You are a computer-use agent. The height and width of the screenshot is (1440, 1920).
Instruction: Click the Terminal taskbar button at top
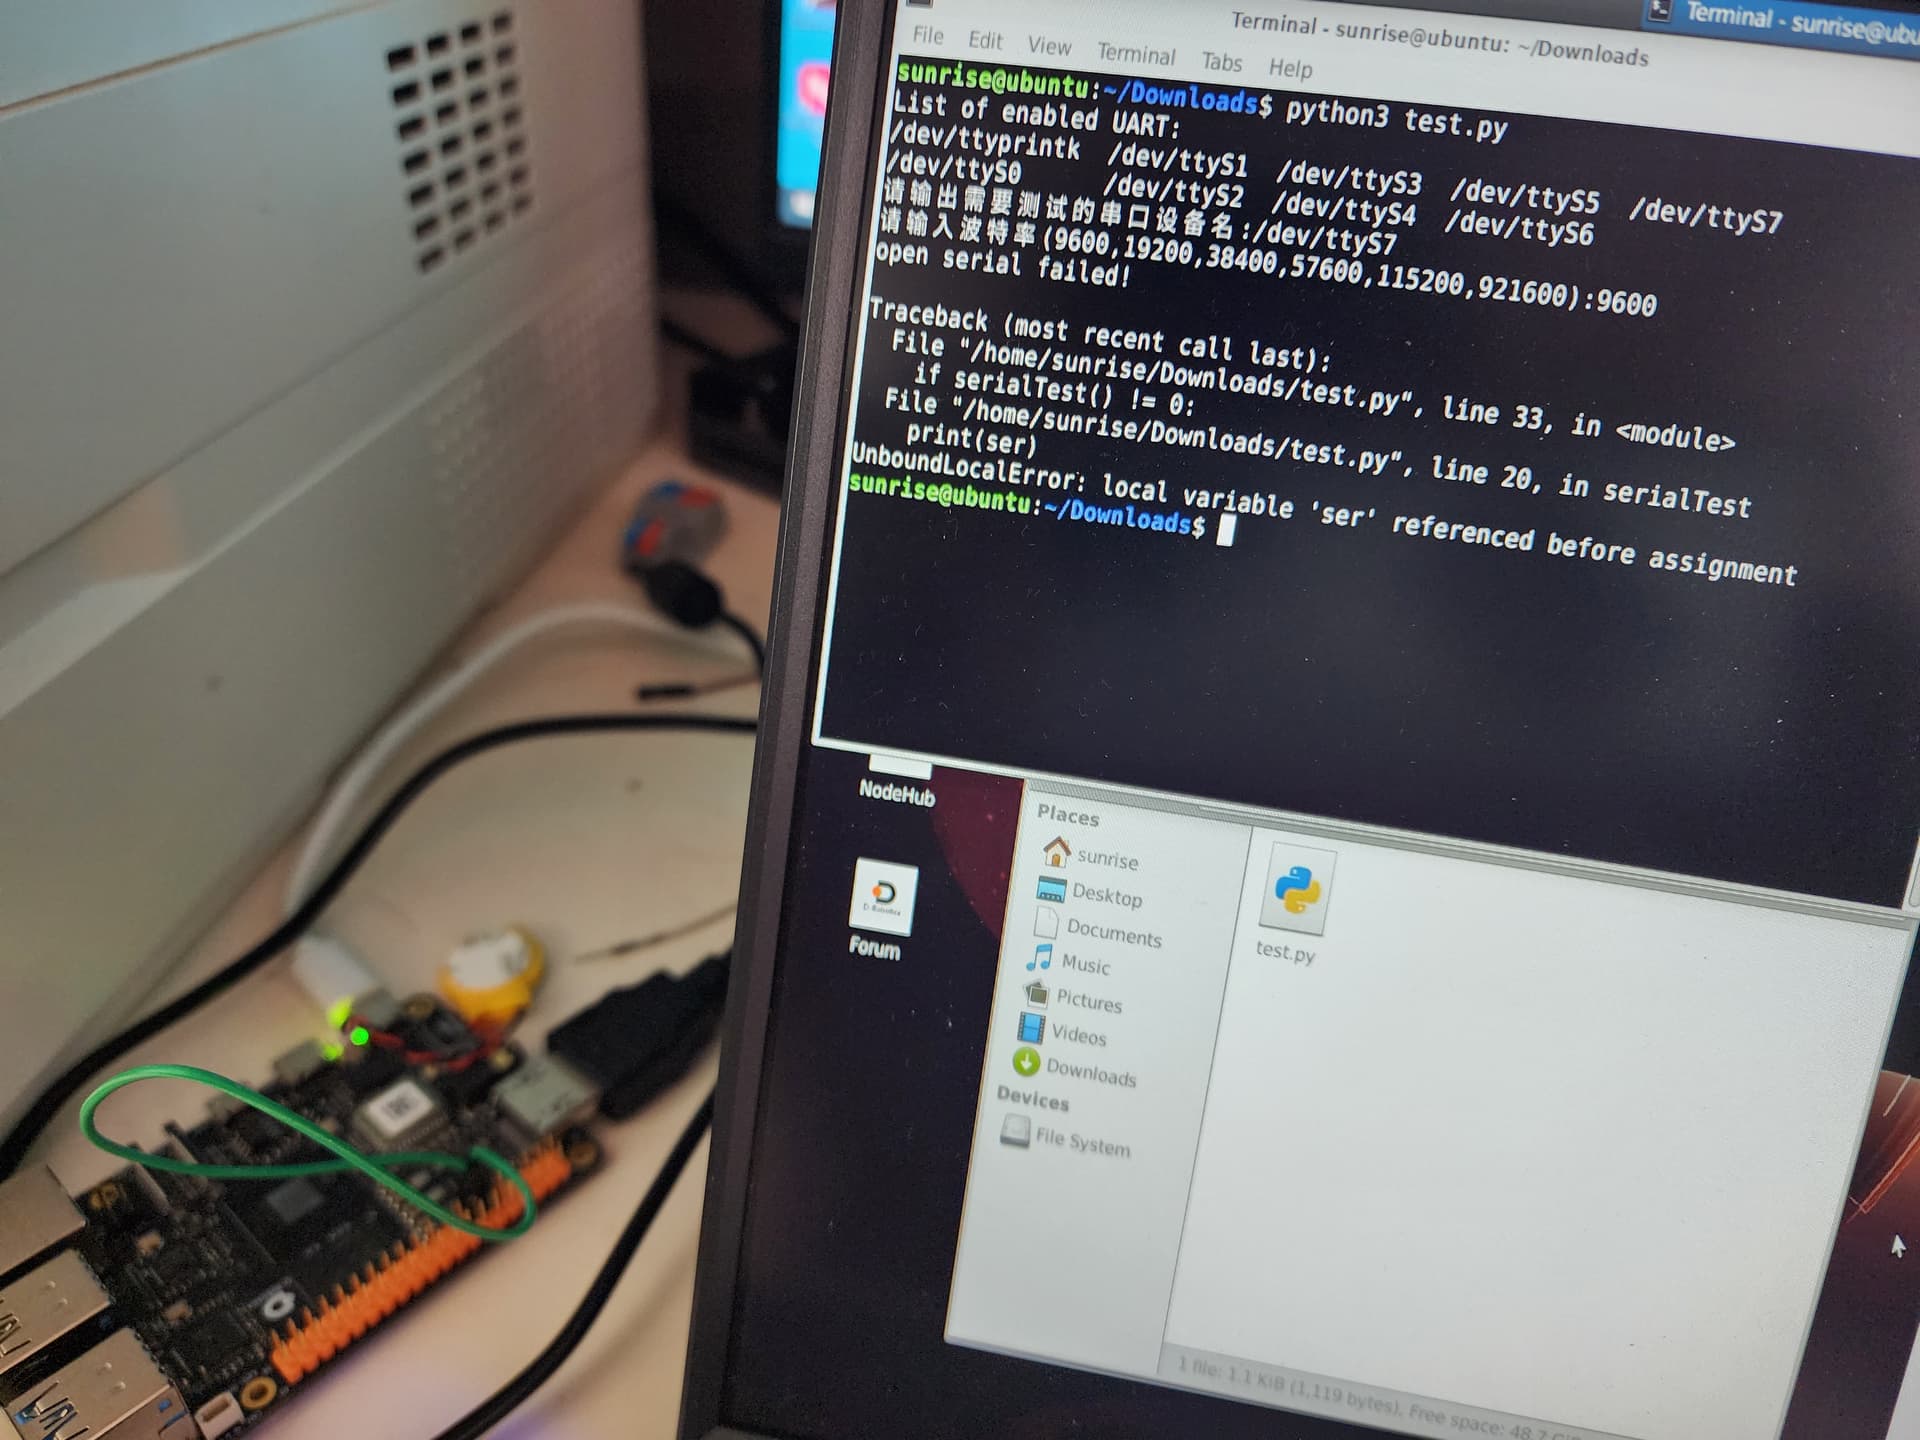[x=1785, y=20]
